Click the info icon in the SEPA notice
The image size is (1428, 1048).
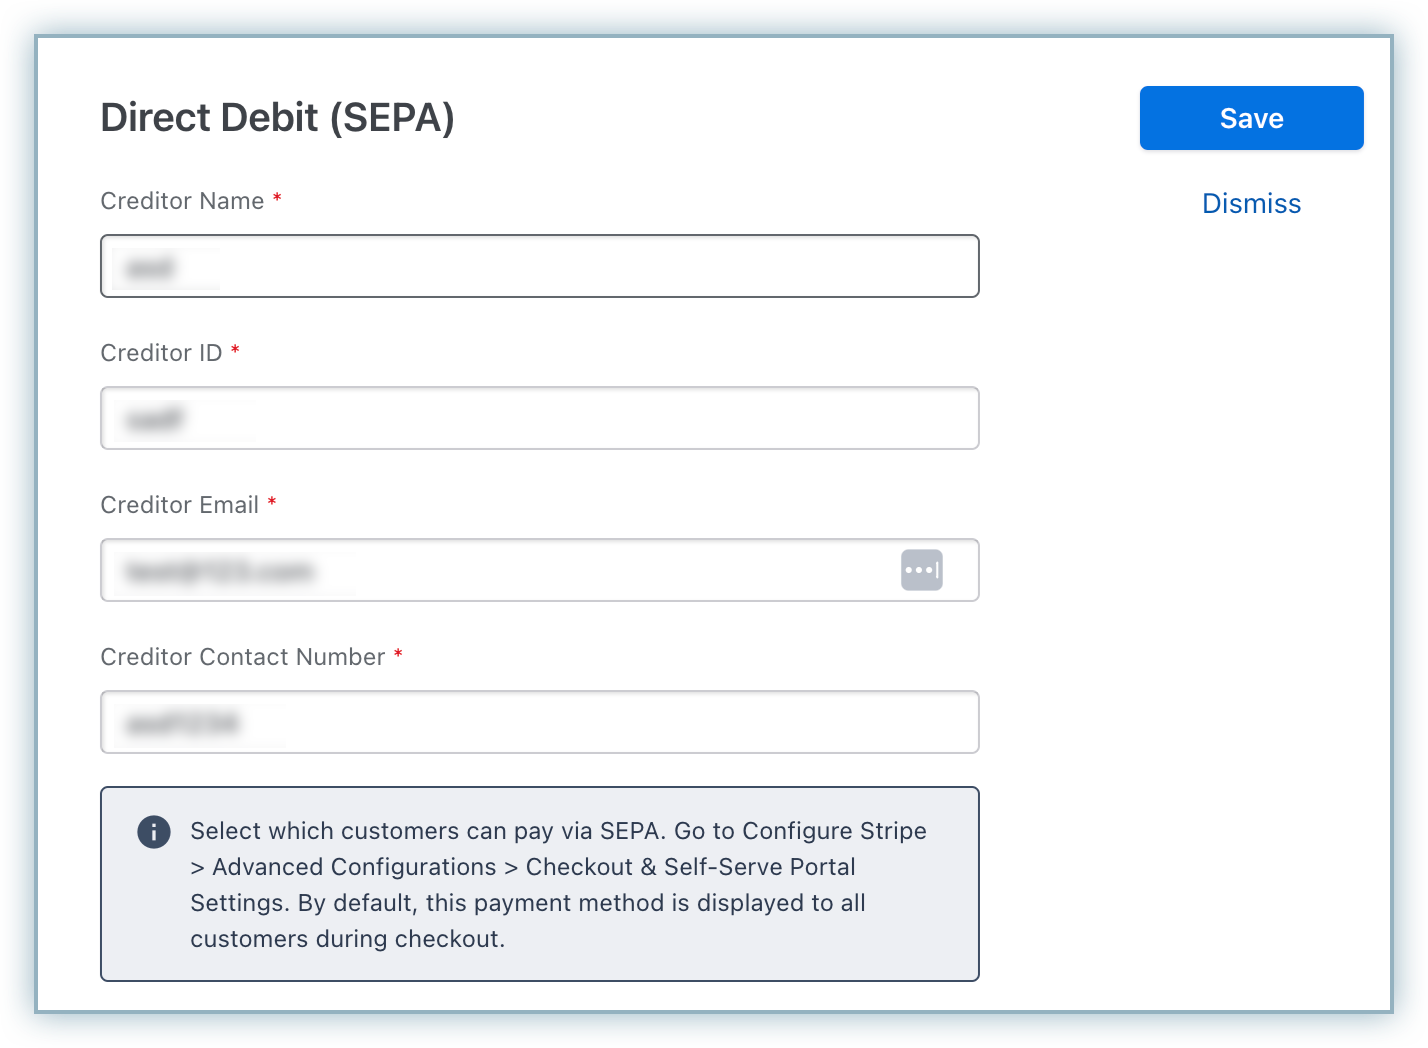[153, 832]
